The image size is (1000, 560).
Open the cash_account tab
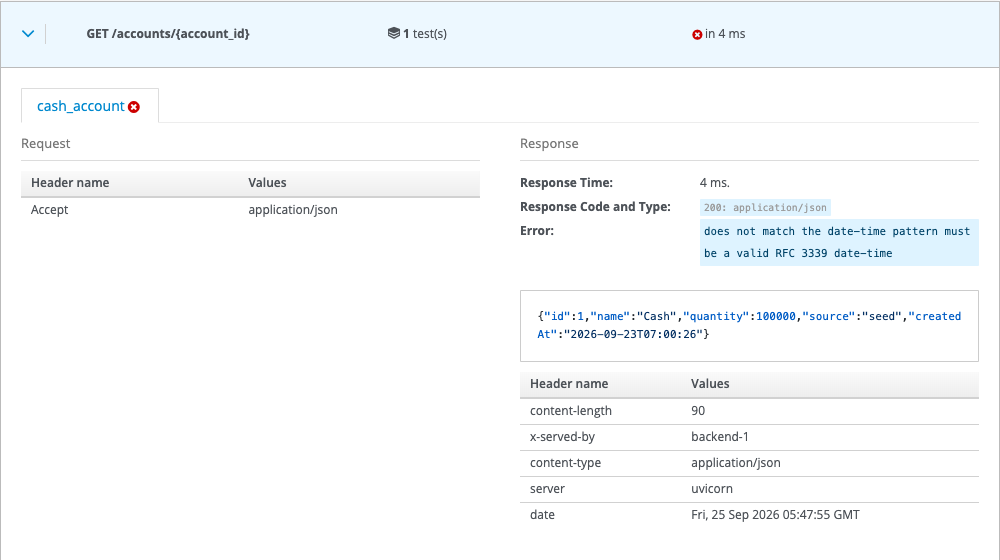(x=89, y=106)
